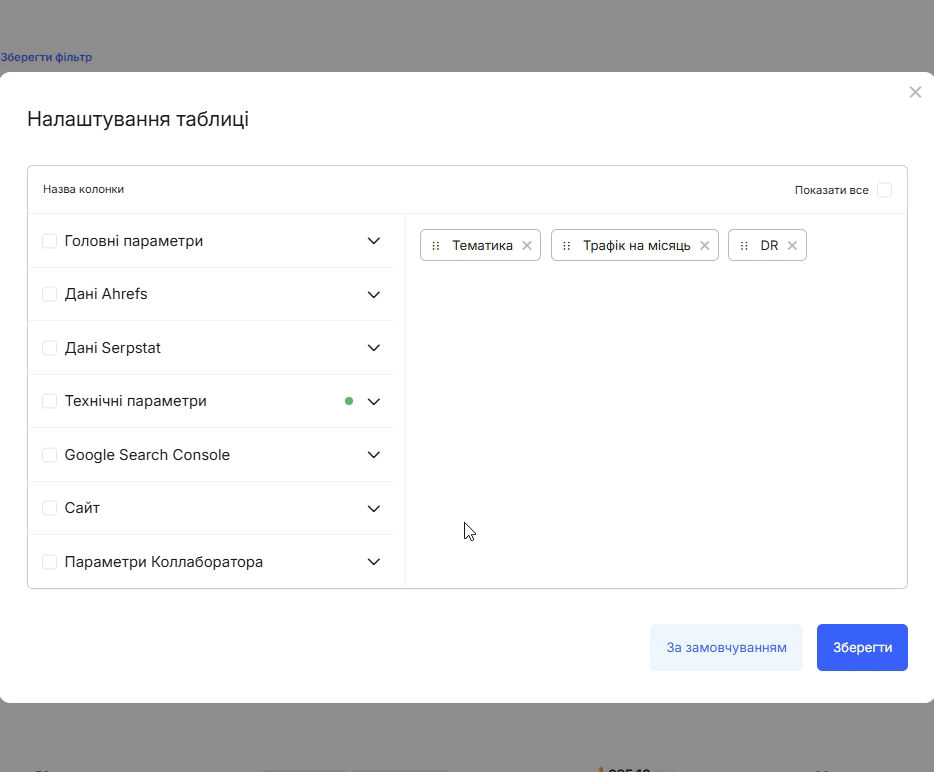934x772 pixels.
Task: Click the Зберегти button
Action: click(861, 647)
